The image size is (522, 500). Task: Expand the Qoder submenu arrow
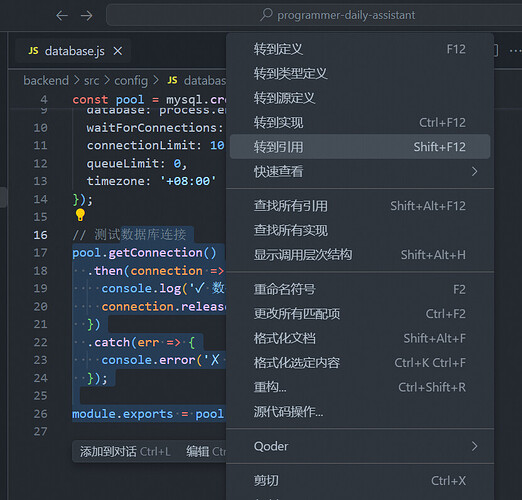[x=475, y=446]
